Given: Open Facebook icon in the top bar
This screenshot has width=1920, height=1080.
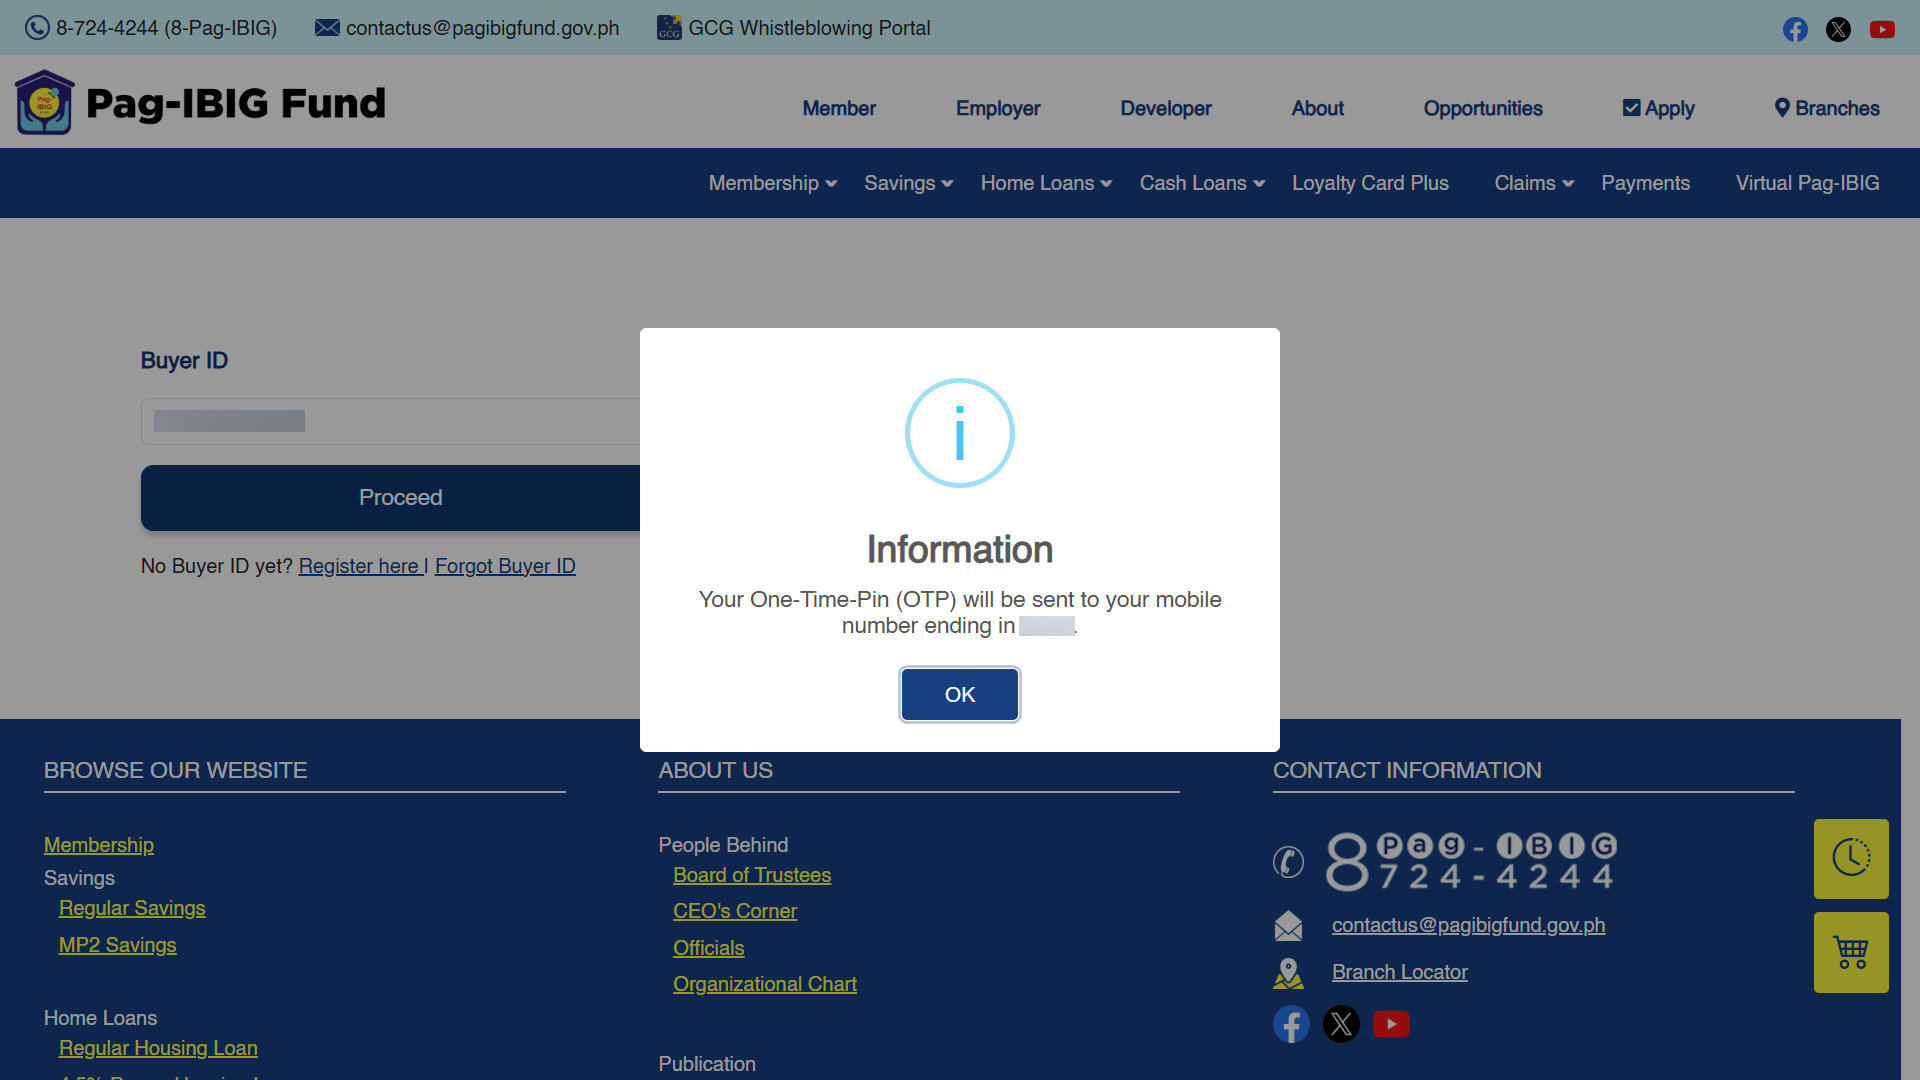Looking at the screenshot, I should pos(1795,29).
